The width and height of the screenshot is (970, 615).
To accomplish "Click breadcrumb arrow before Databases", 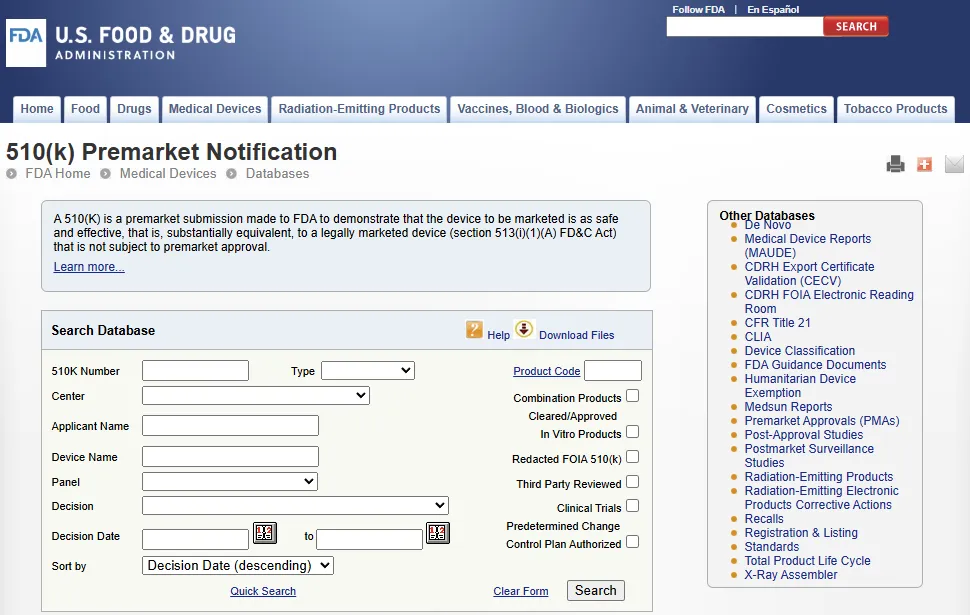I will coord(231,174).
